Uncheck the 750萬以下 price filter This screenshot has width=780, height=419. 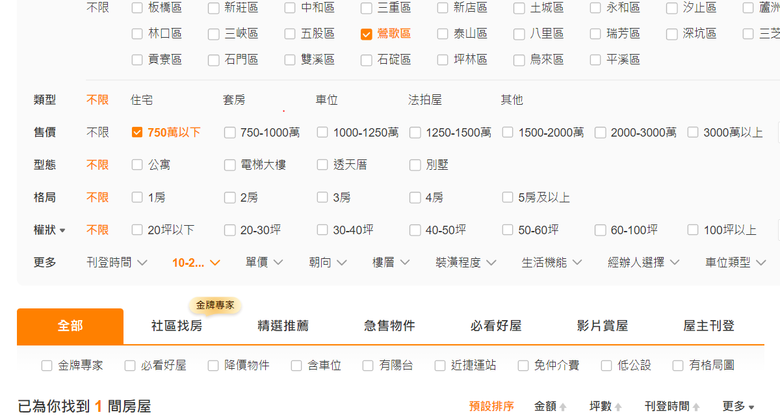pyautogui.click(x=137, y=133)
